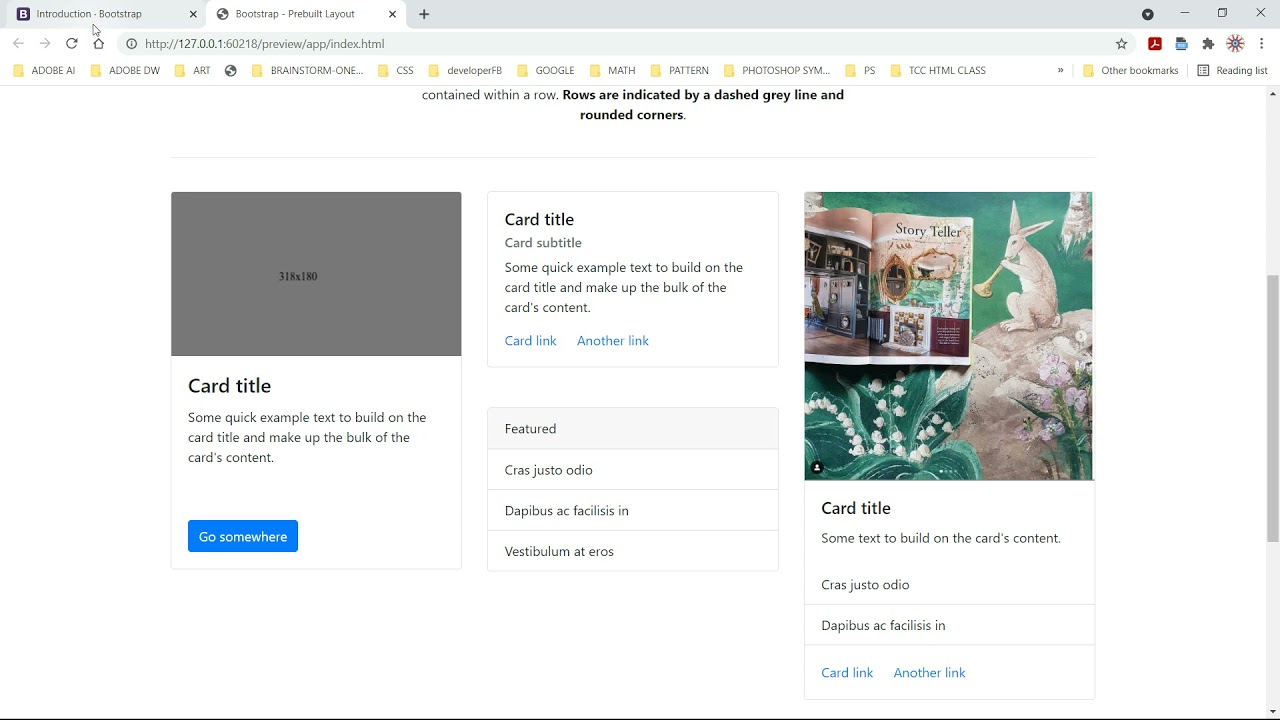Open Other bookmarks folder
The image size is (1280, 720).
pyautogui.click(x=1131, y=71)
